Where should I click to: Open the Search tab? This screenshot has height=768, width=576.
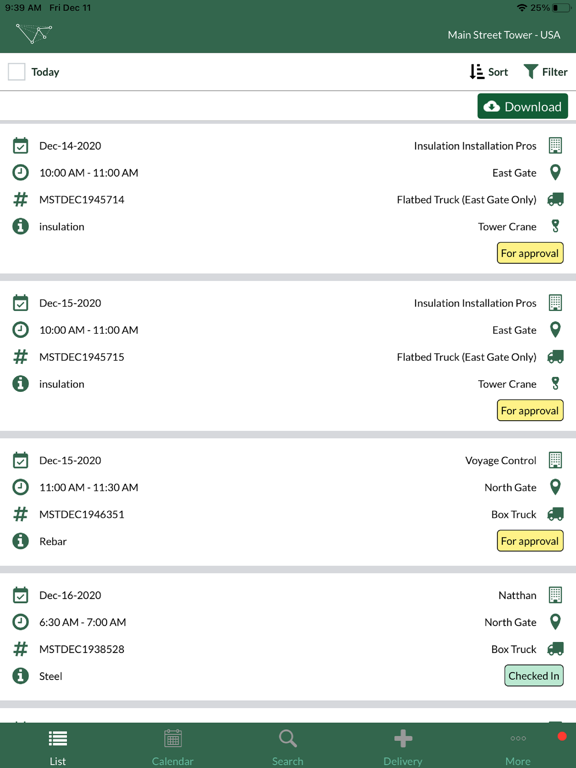tap(288, 747)
